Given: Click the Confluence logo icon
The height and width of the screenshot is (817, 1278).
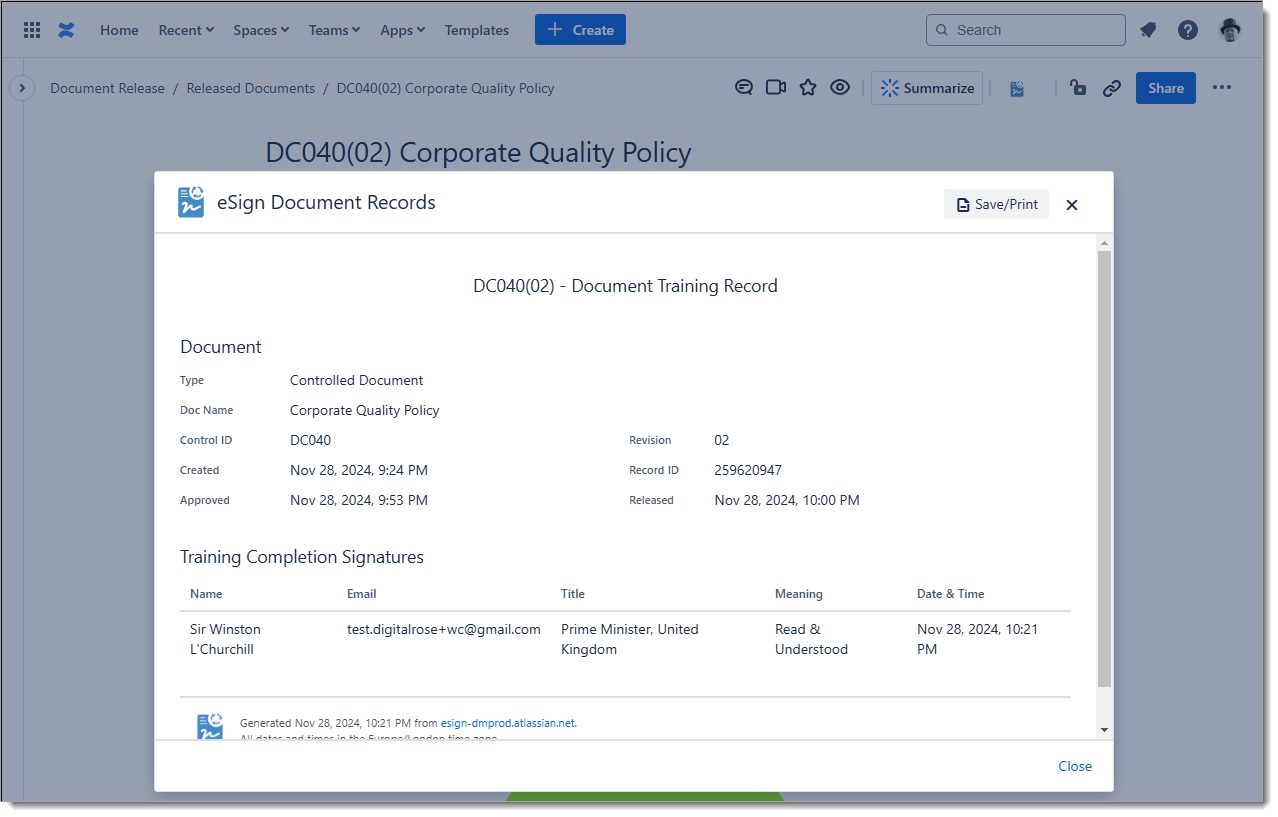Looking at the screenshot, I should point(66,30).
